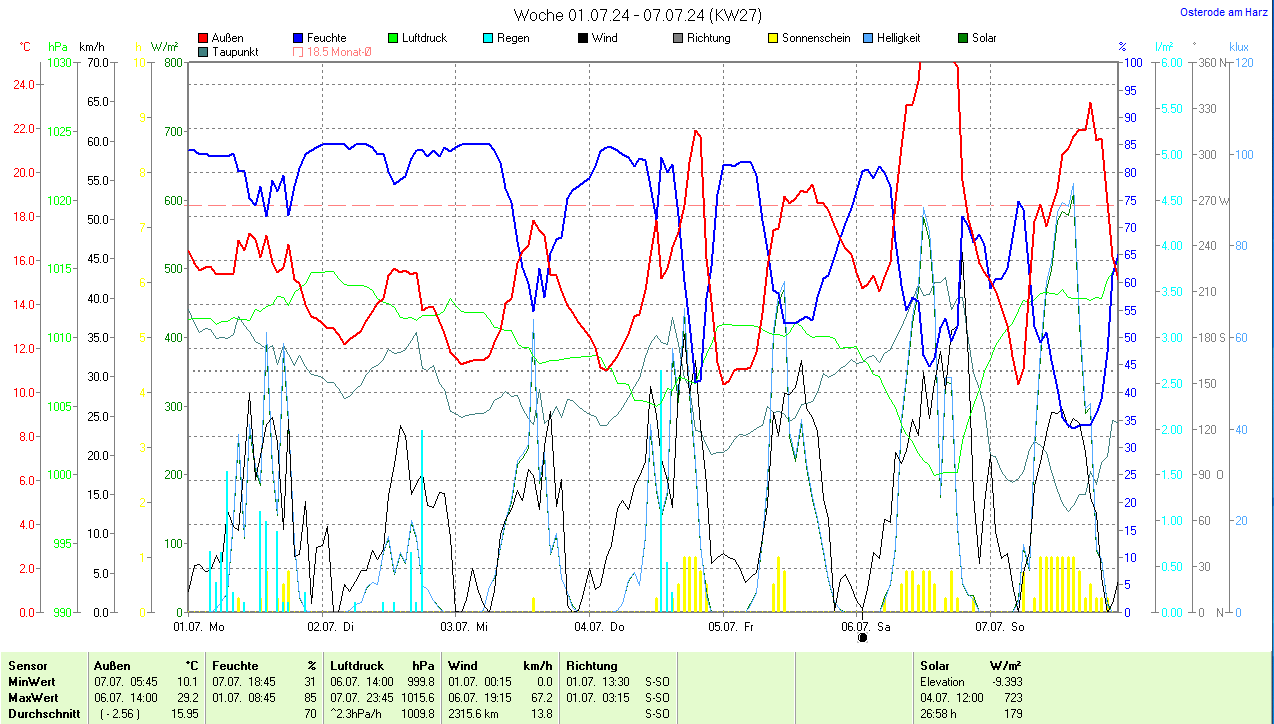Select the black Wind legend square

click(x=583, y=38)
